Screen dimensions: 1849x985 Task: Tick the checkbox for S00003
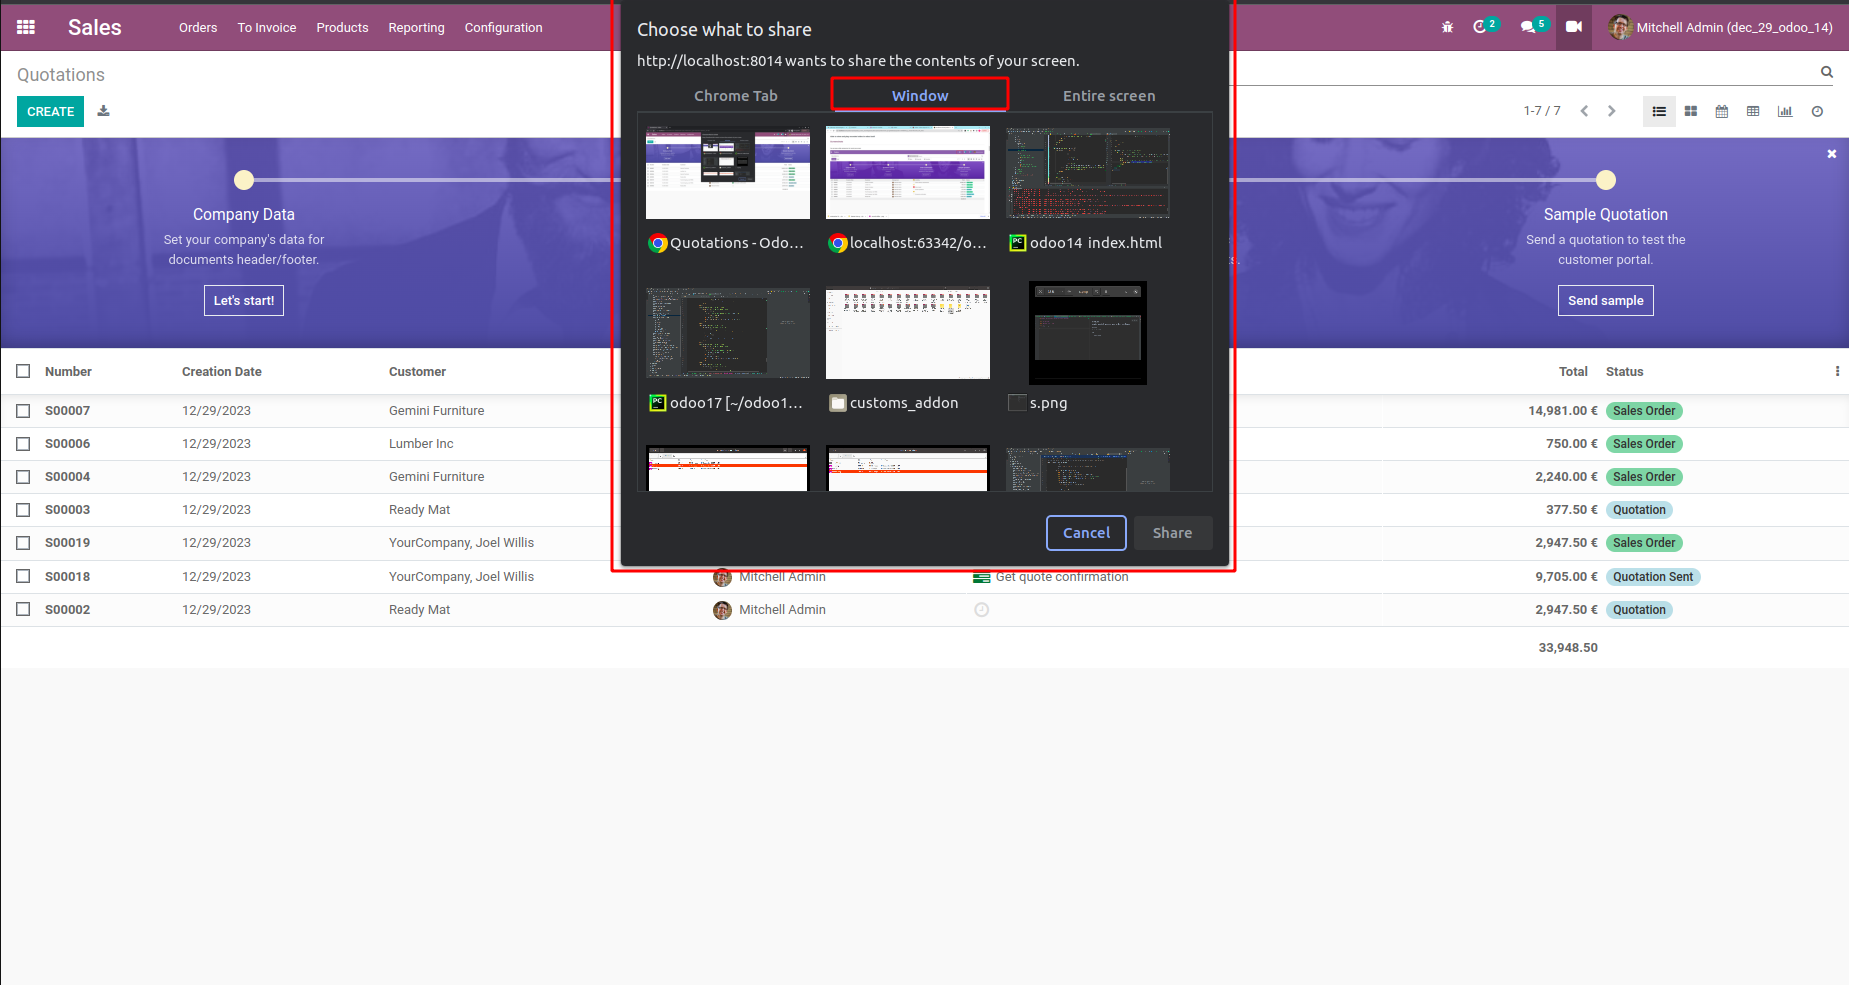[23, 510]
